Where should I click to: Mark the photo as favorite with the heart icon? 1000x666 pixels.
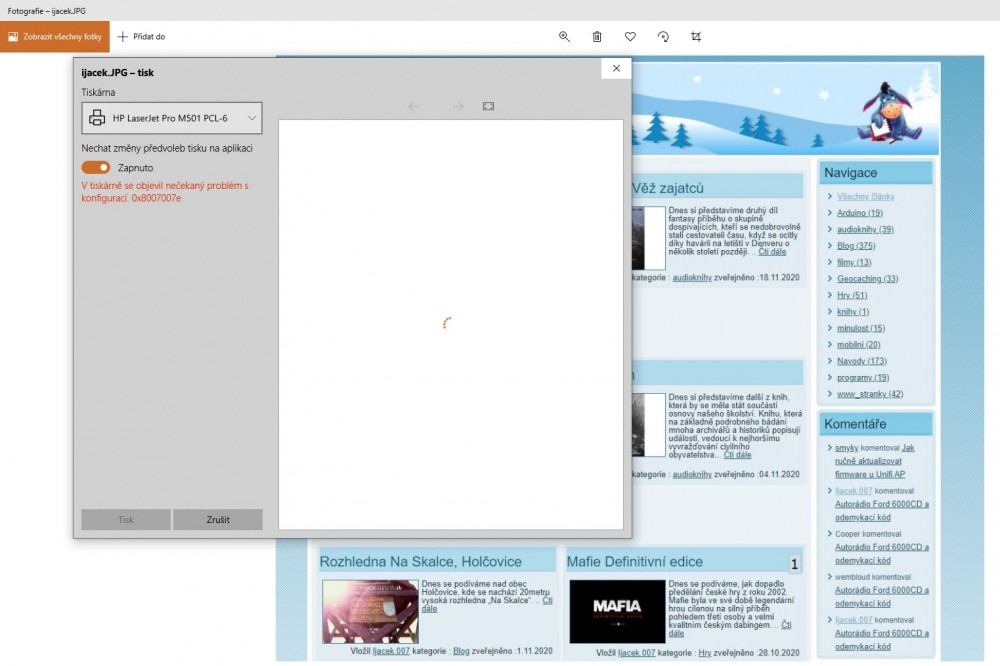pos(630,37)
